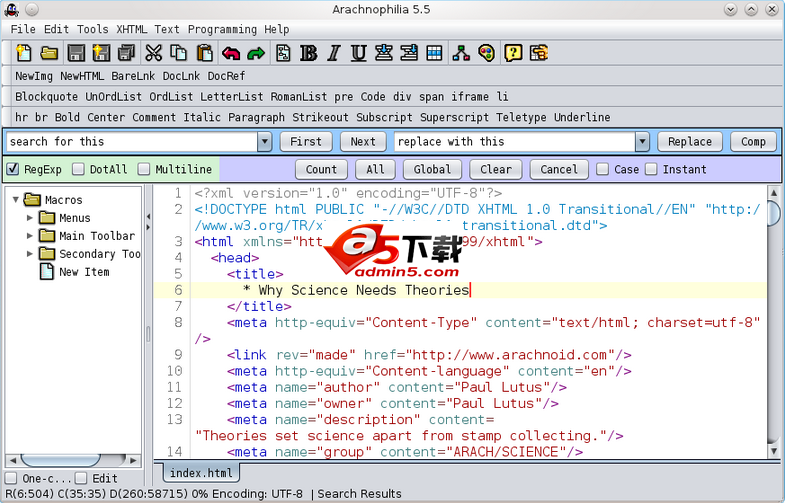
Task: Cut selection with scissors icon
Action: coord(153,53)
